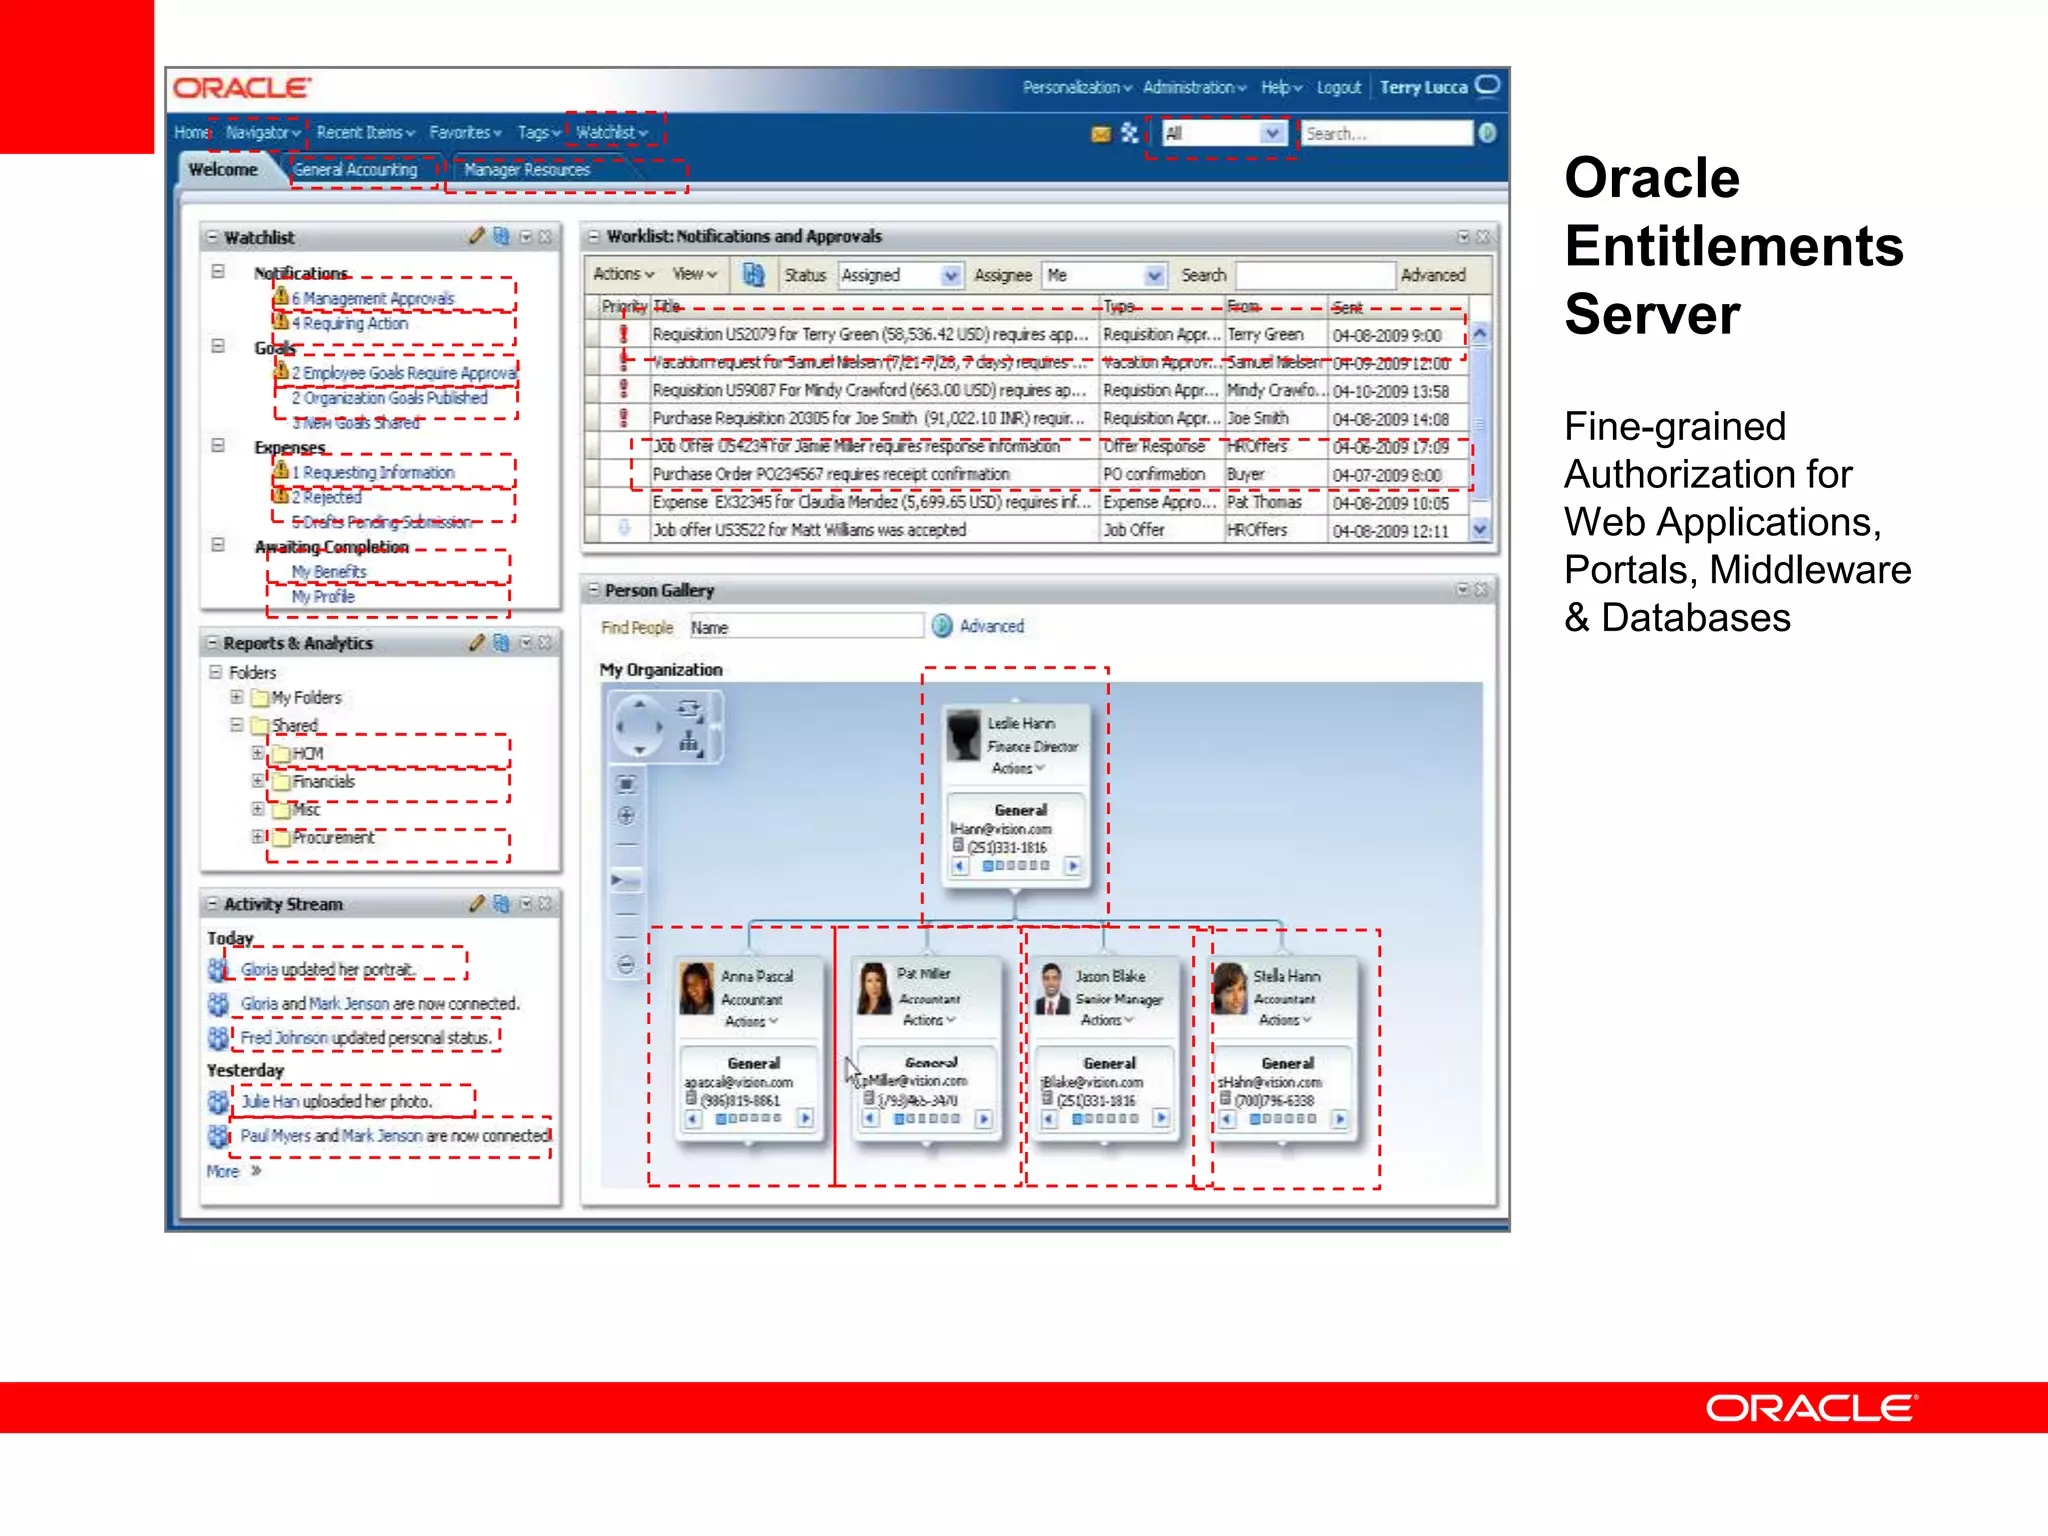2048x1536 pixels.
Task: Open the My Benefits link
Action: pyautogui.click(x=329, y=571)
